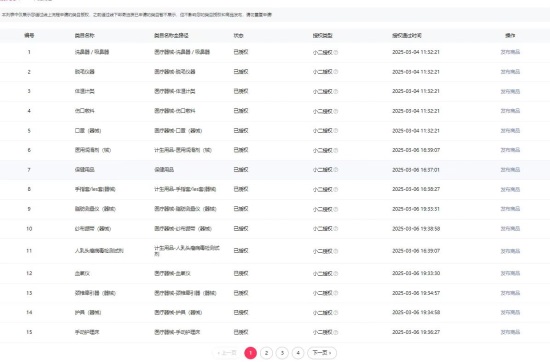
Task: Click info icon beside 小二授权 in row 13
Action: point(336,293)
